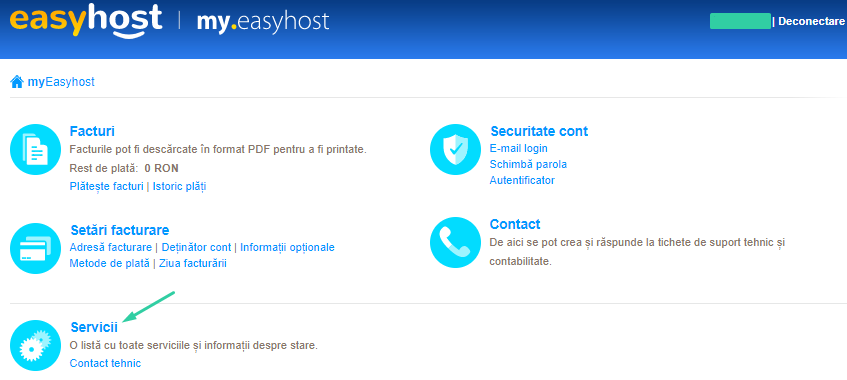Click the Securitate cont shield icon
Image resolution: width=847 pixels, height=380 pixels.
tap(455, 149)
